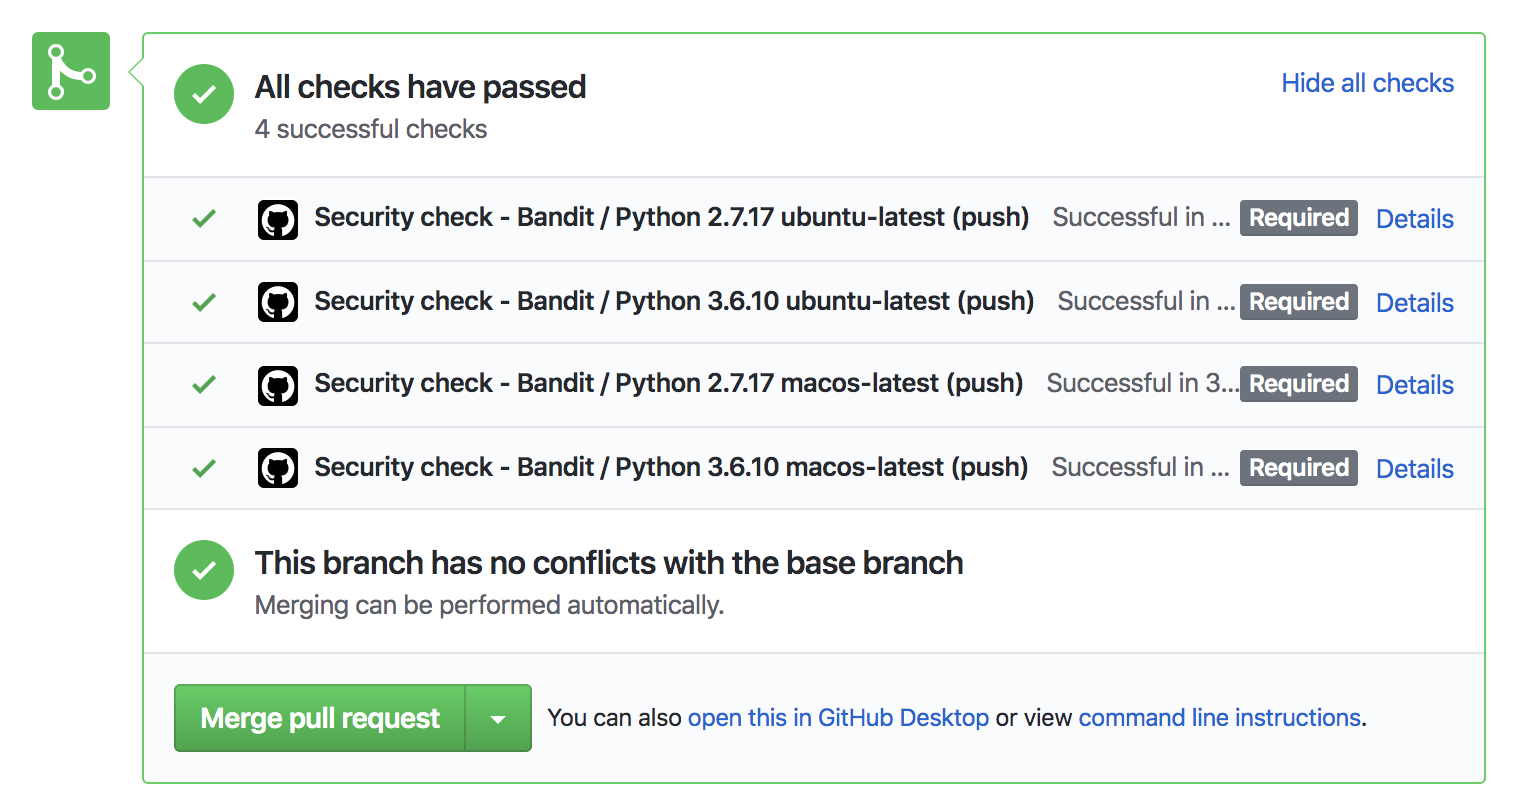The width and height of the screenshot is (1514, 804).
Task: Click open this in GitHub Desktop link
Action: (838, 718)
